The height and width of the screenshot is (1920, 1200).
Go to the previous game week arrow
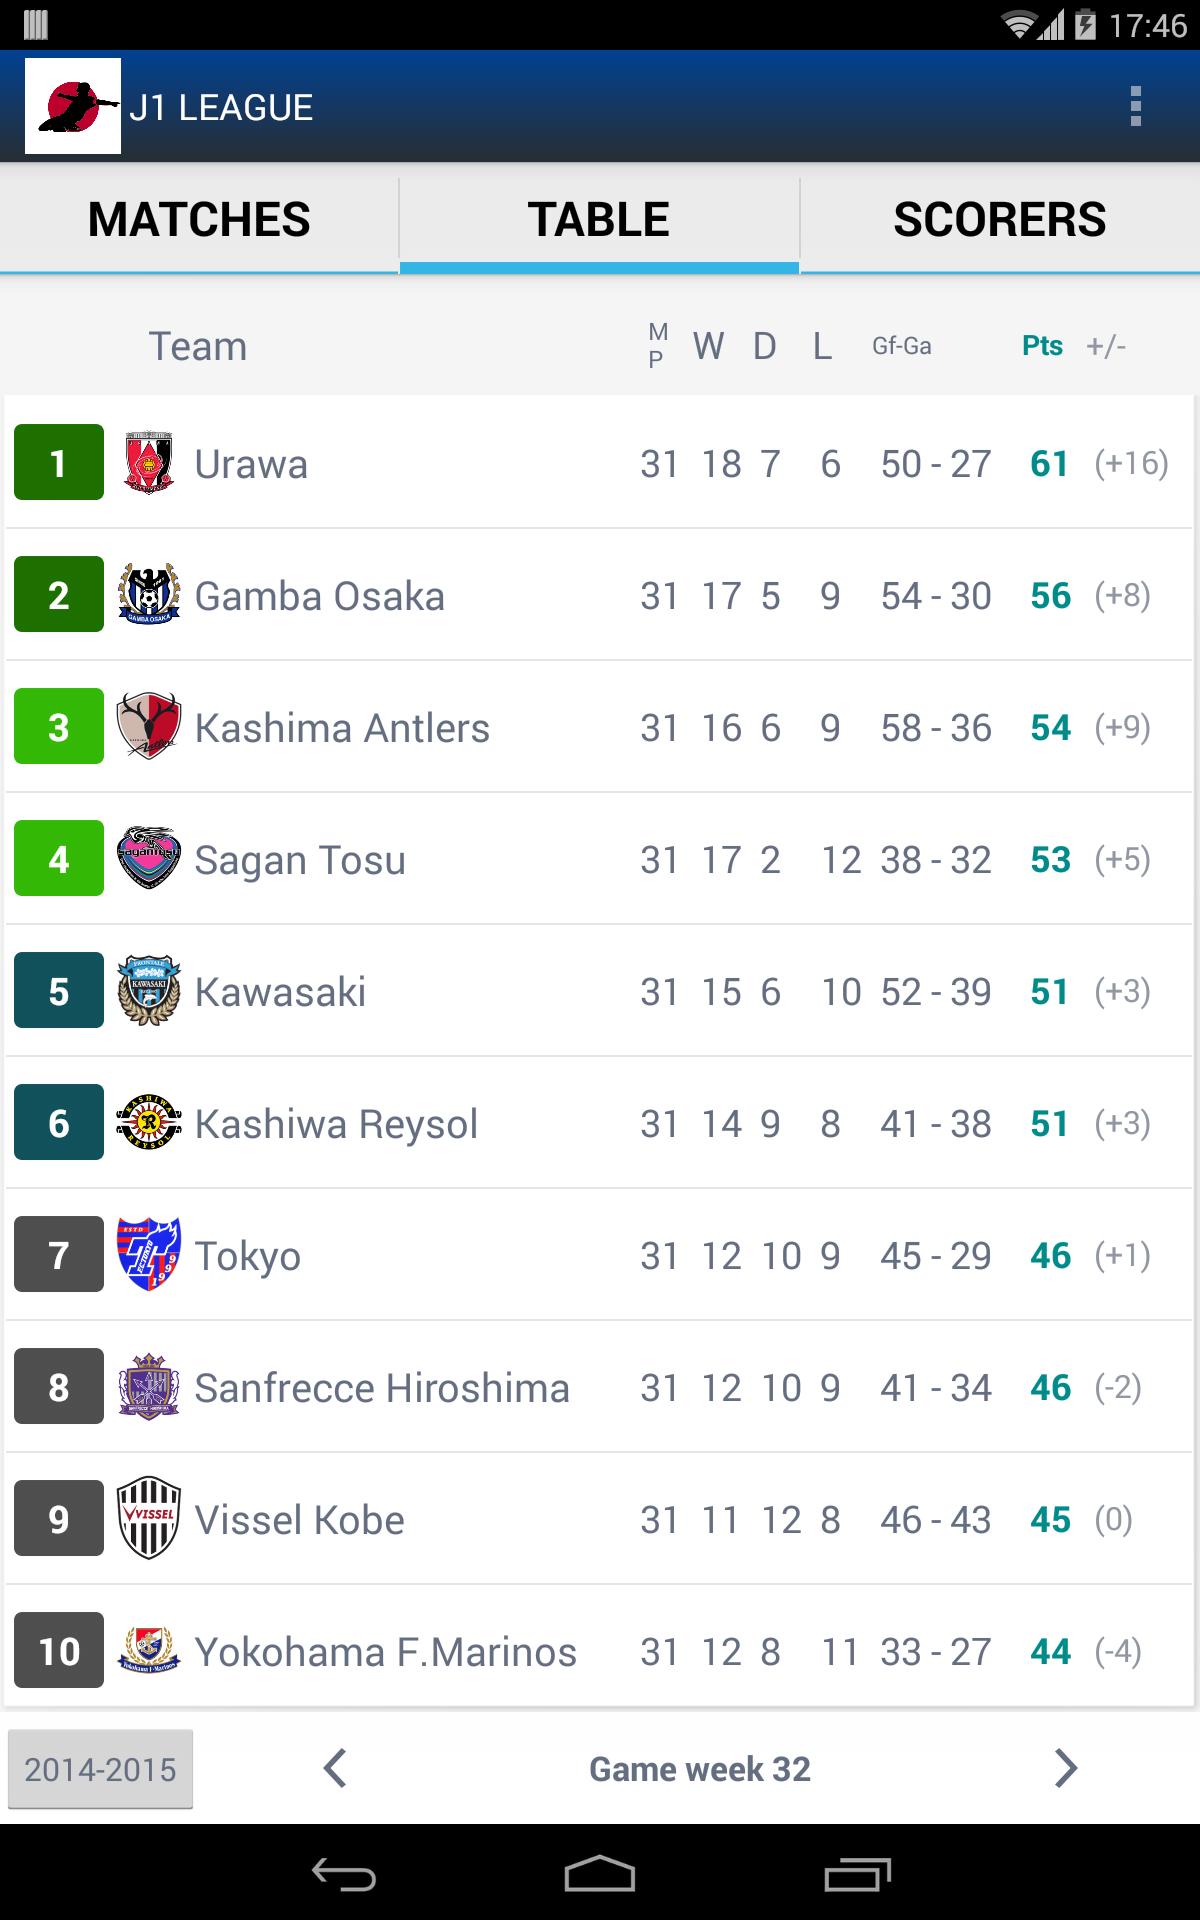pyautogui.click(x=335, y=1768)
